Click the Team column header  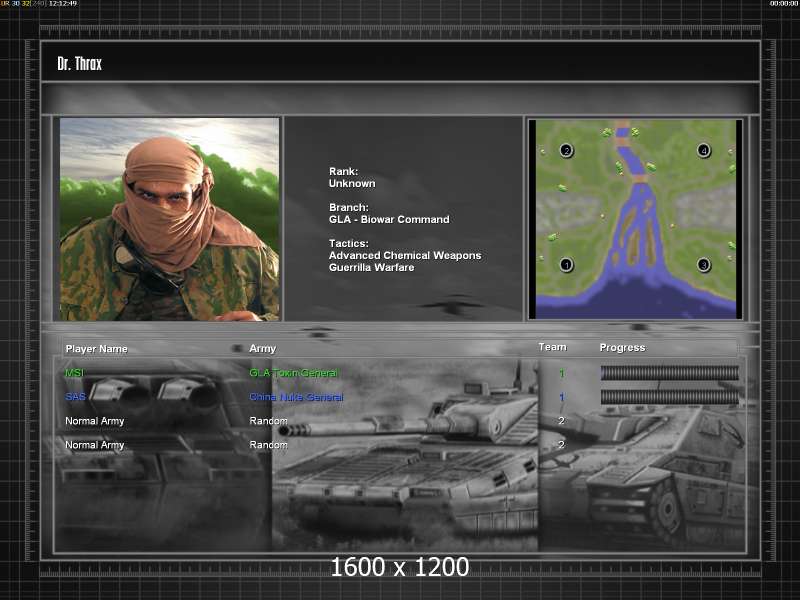click(x=553, y=347)
